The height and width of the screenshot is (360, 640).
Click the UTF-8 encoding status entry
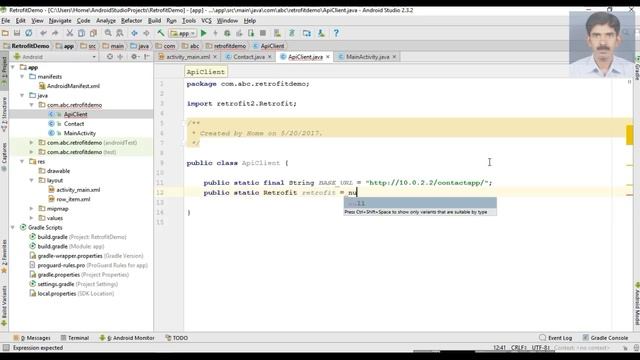[x=541, y=348]
